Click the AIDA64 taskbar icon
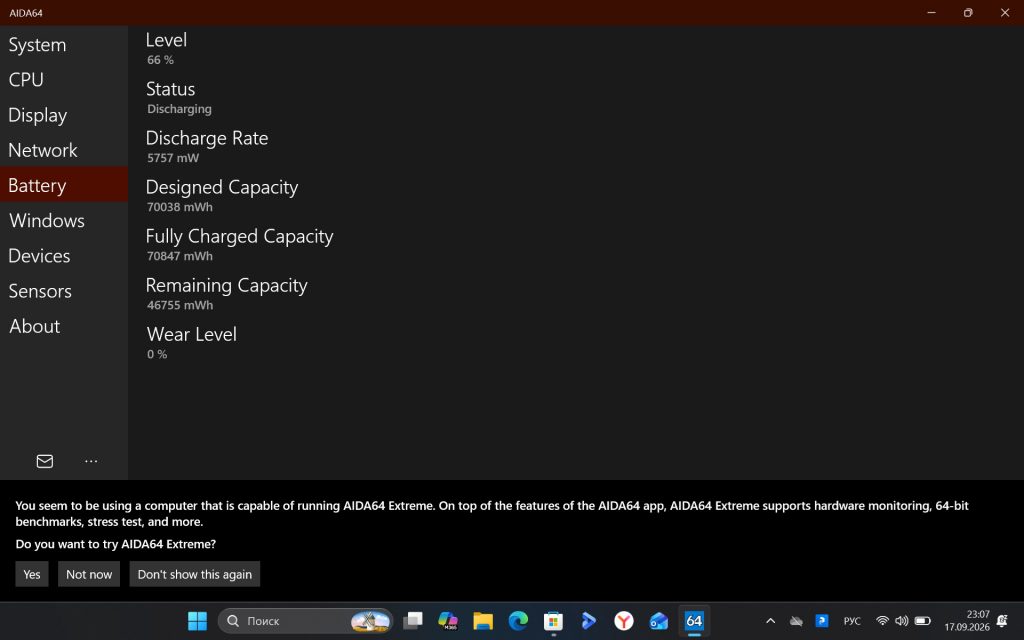Image resolution: width=1024 pixels, height=640 pixels. (x=694, y=620)
